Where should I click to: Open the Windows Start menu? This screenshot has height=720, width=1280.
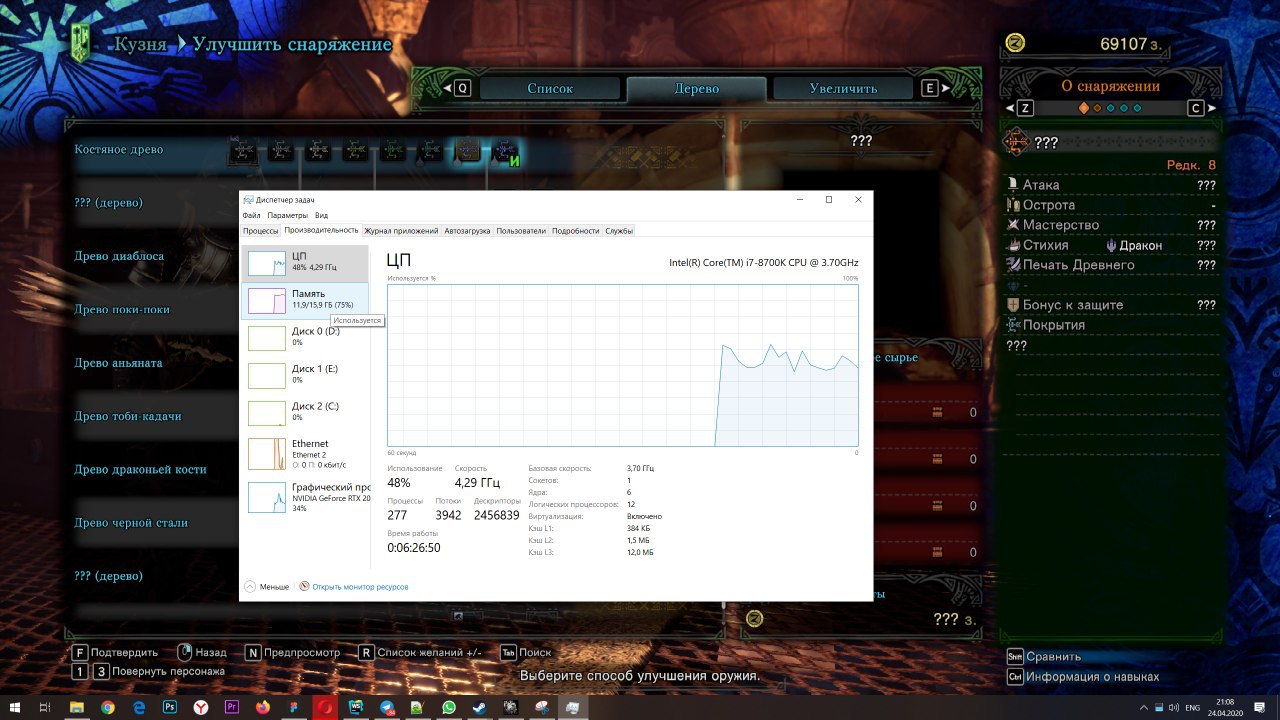(x=15, y=707)
